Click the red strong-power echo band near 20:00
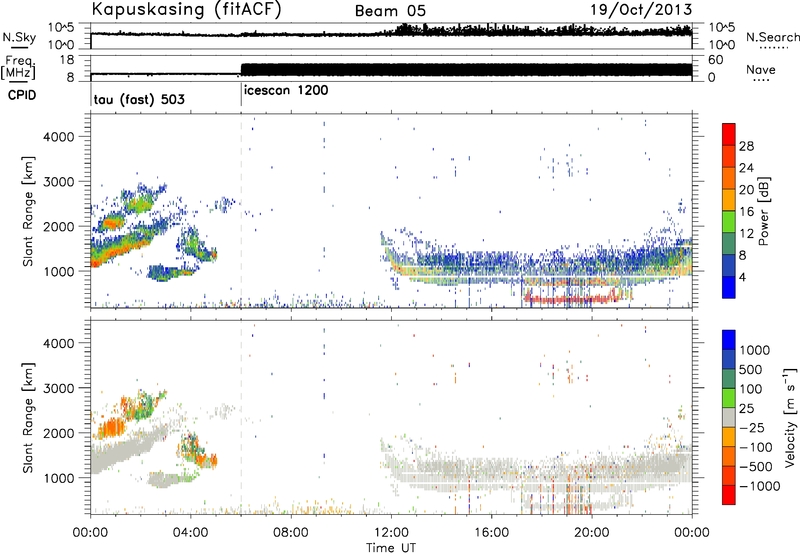 pos(571,298)
